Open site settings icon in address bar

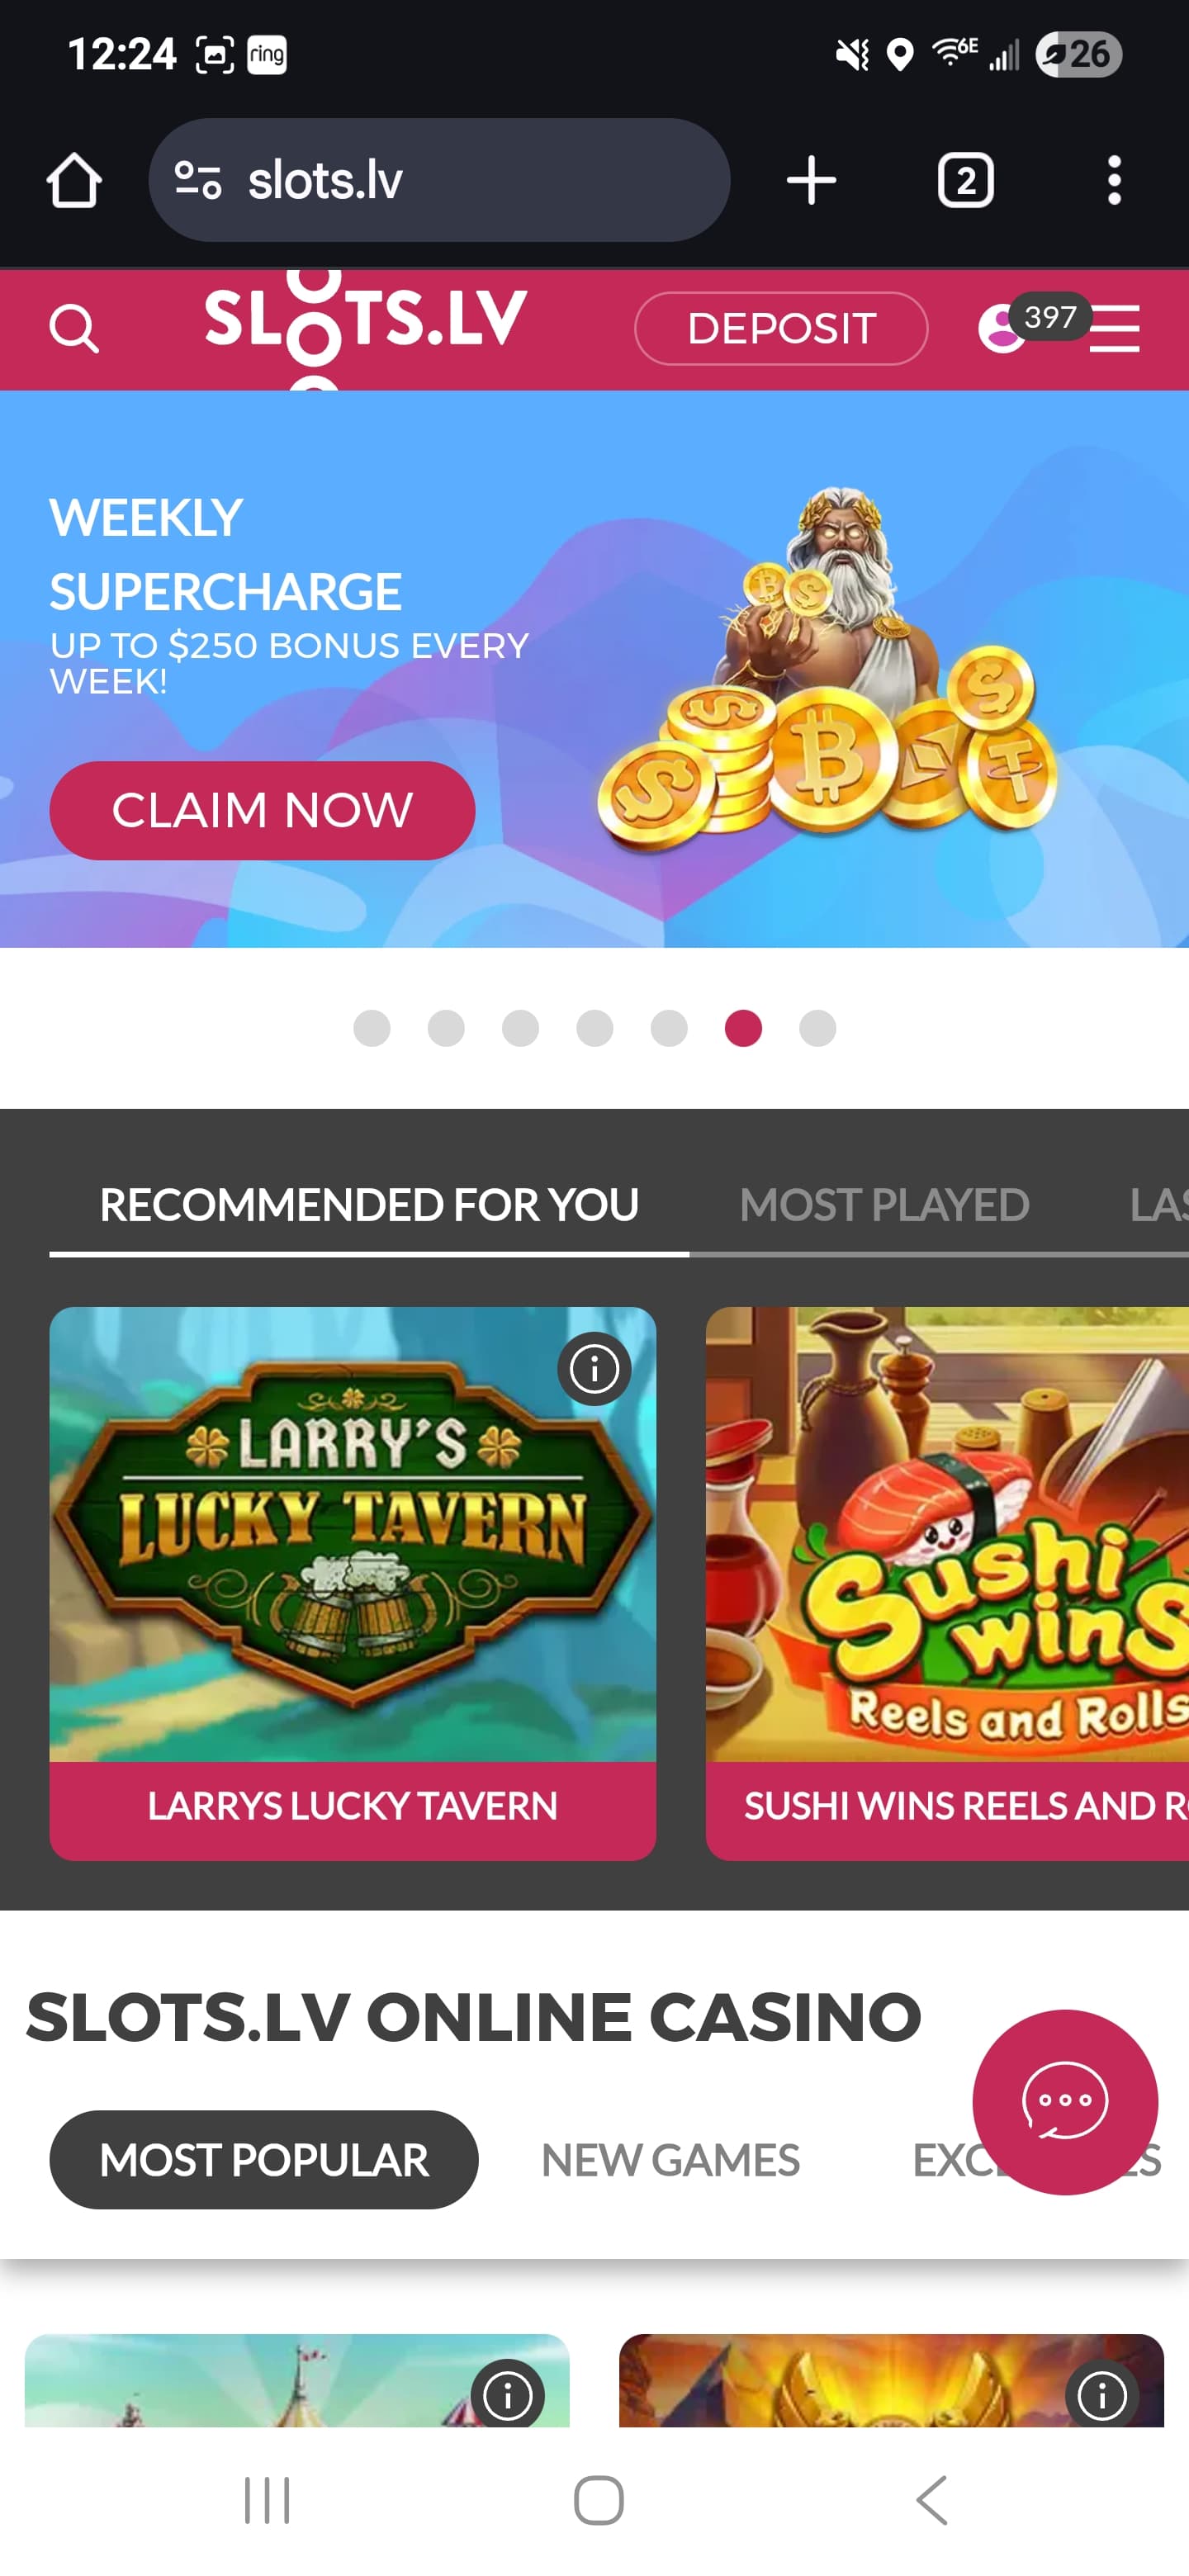click(197, 180)
